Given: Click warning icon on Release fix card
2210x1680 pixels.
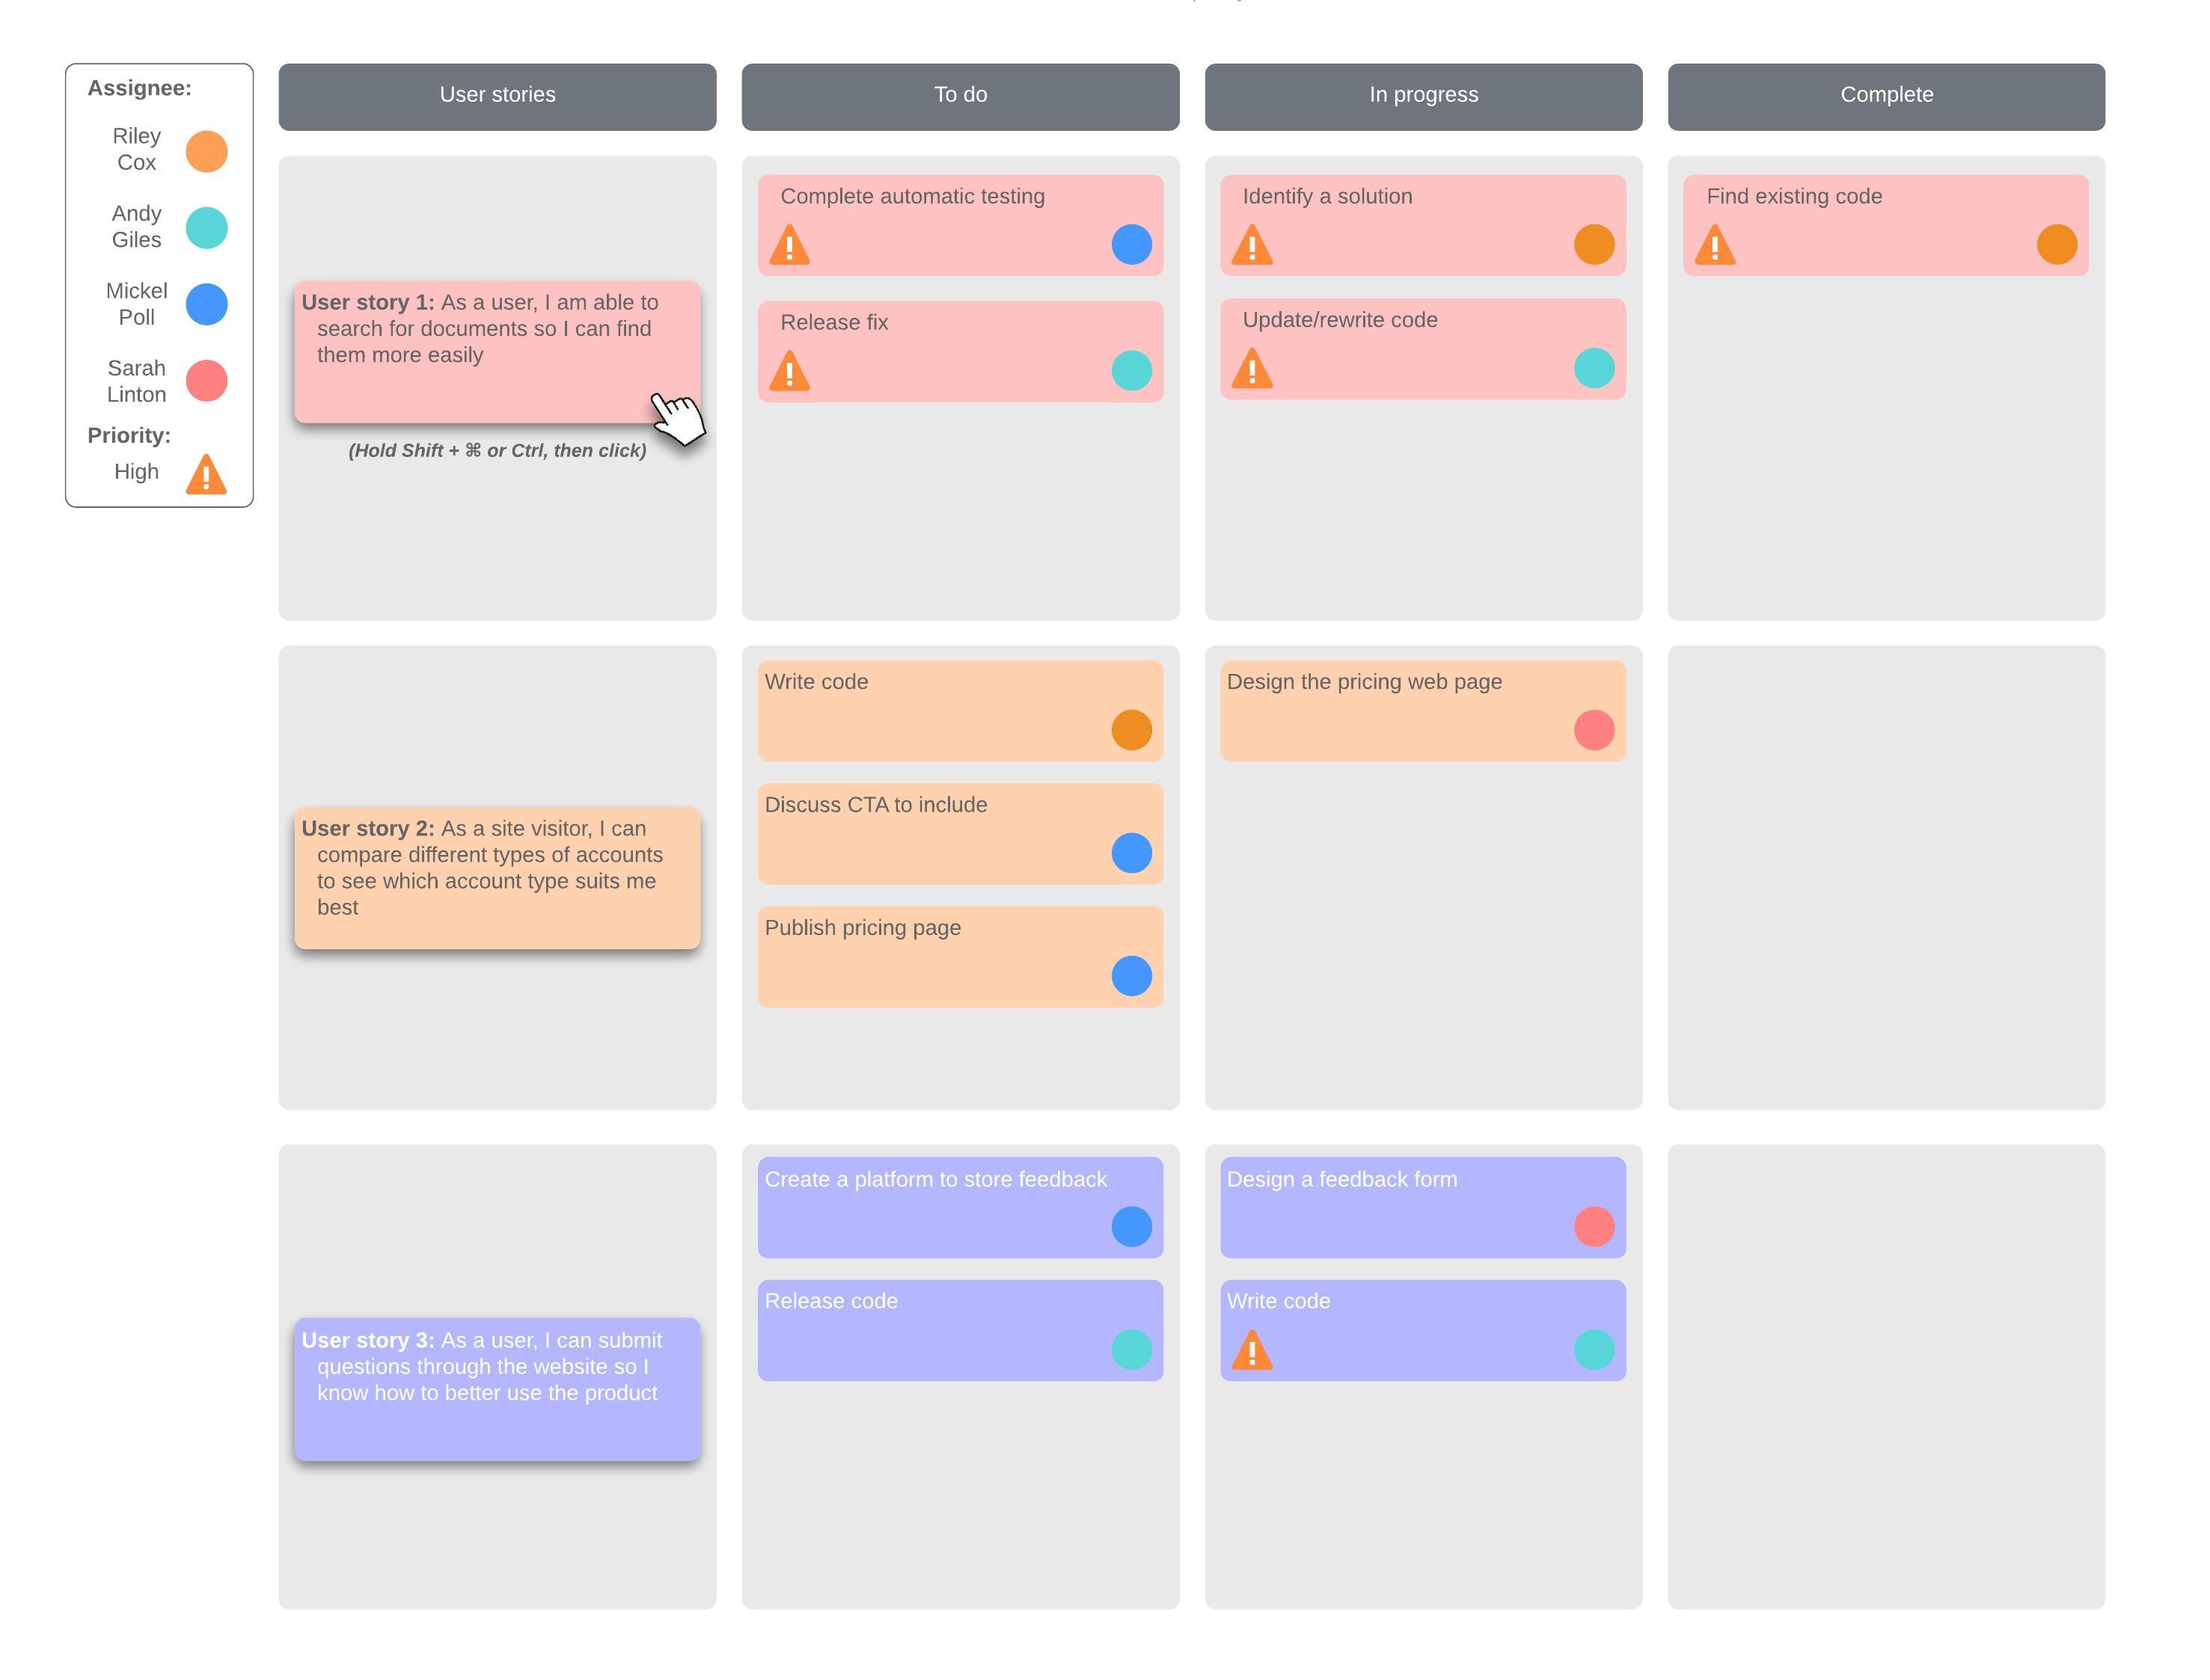Looking at the screenshot, I should pyautogui.click(x=789, y=372).
